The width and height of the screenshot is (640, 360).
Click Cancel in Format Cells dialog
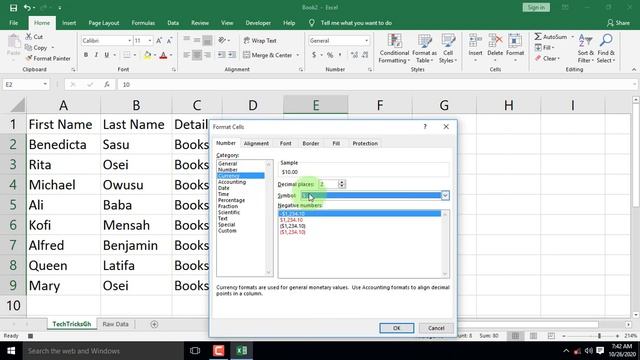point(436,328)
